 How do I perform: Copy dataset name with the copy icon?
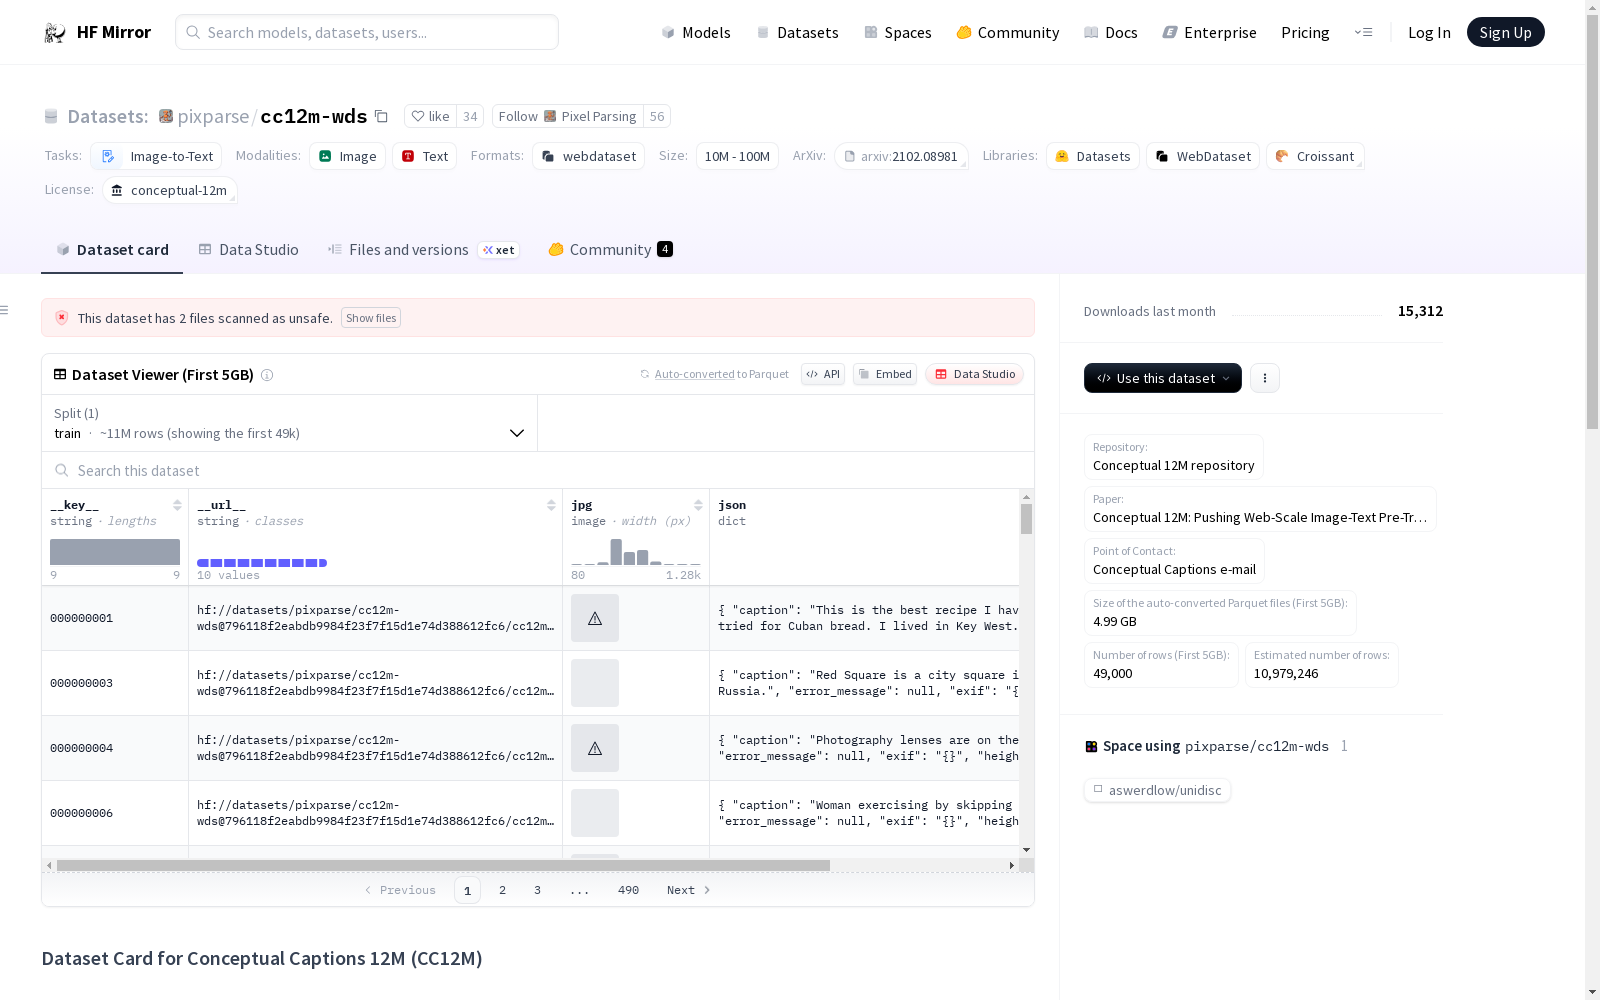pyautogui.click(x=381, y=116)
